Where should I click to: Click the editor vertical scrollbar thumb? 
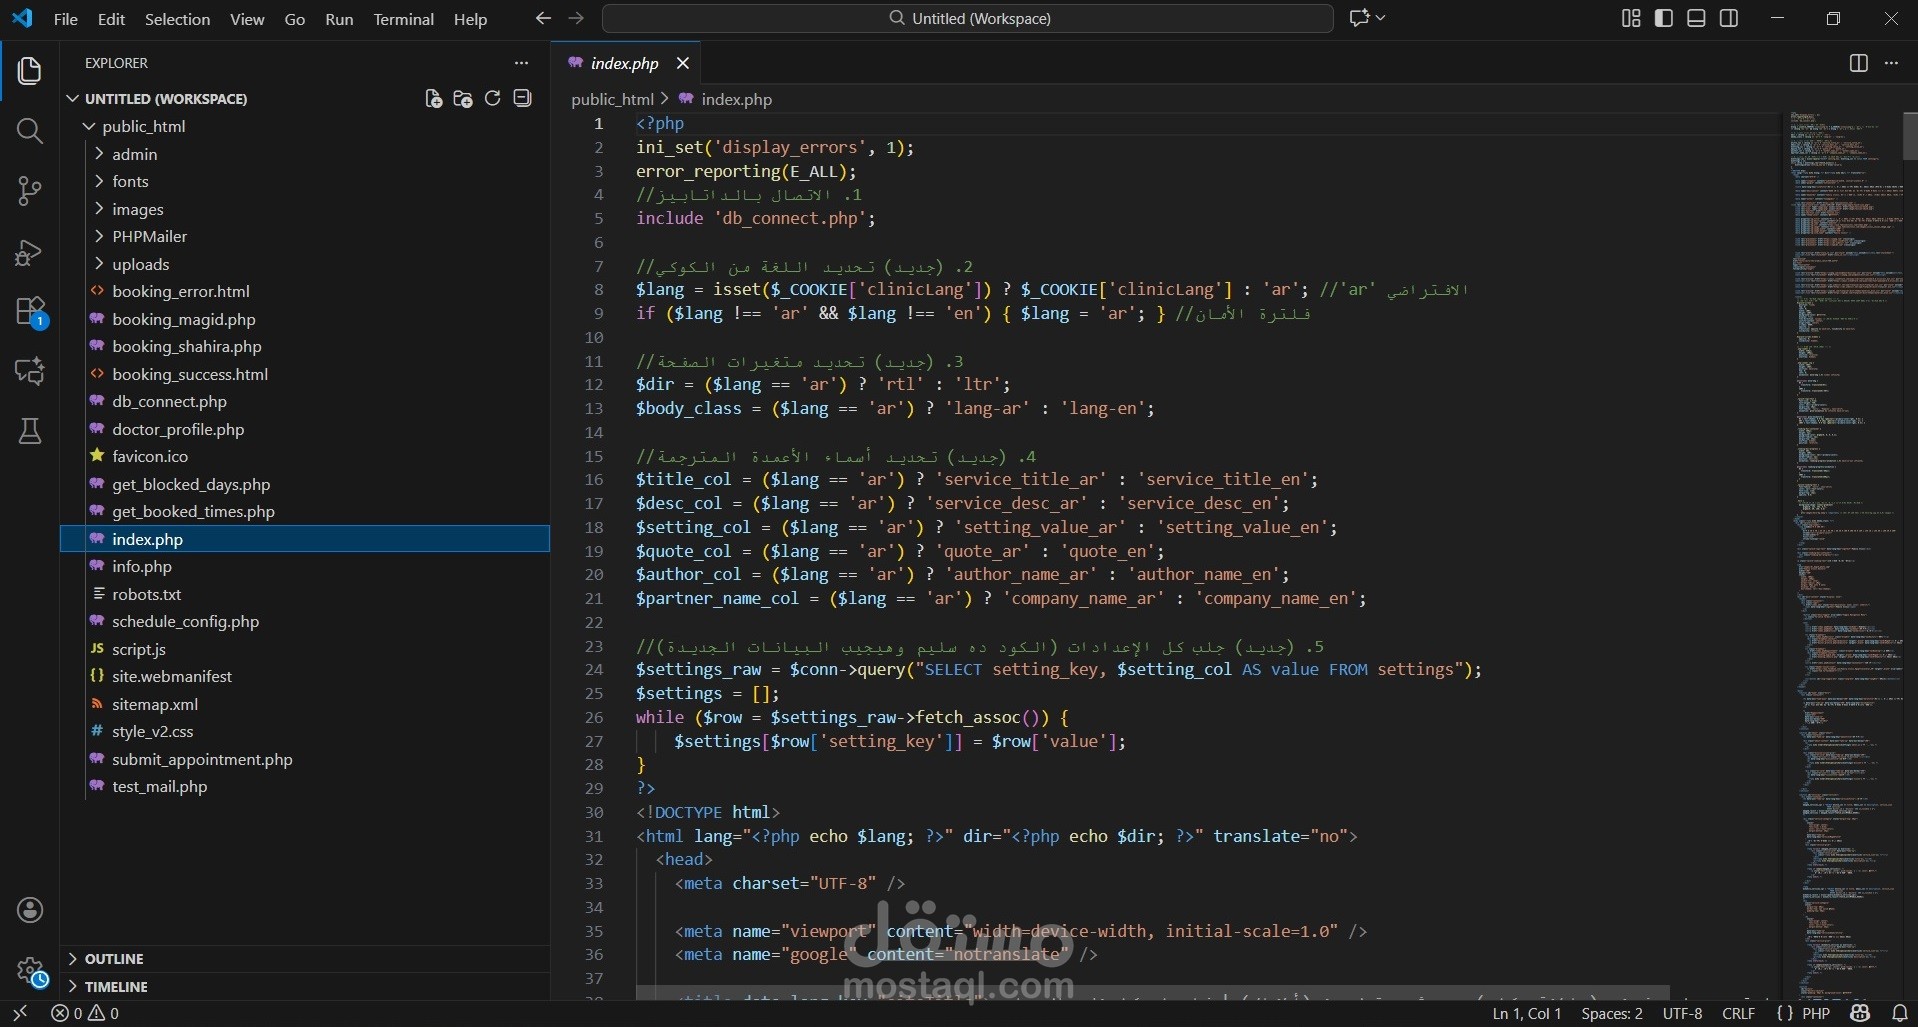(1909, 136)
